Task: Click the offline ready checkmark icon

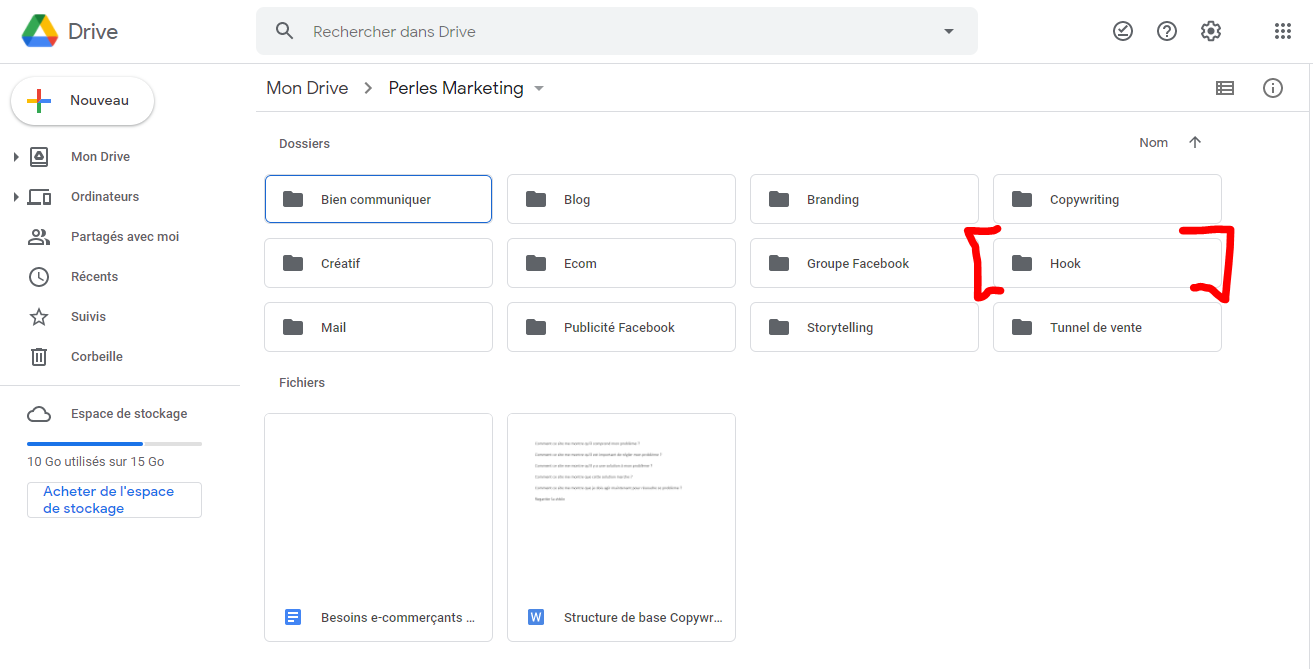Action: [1123, 31]
